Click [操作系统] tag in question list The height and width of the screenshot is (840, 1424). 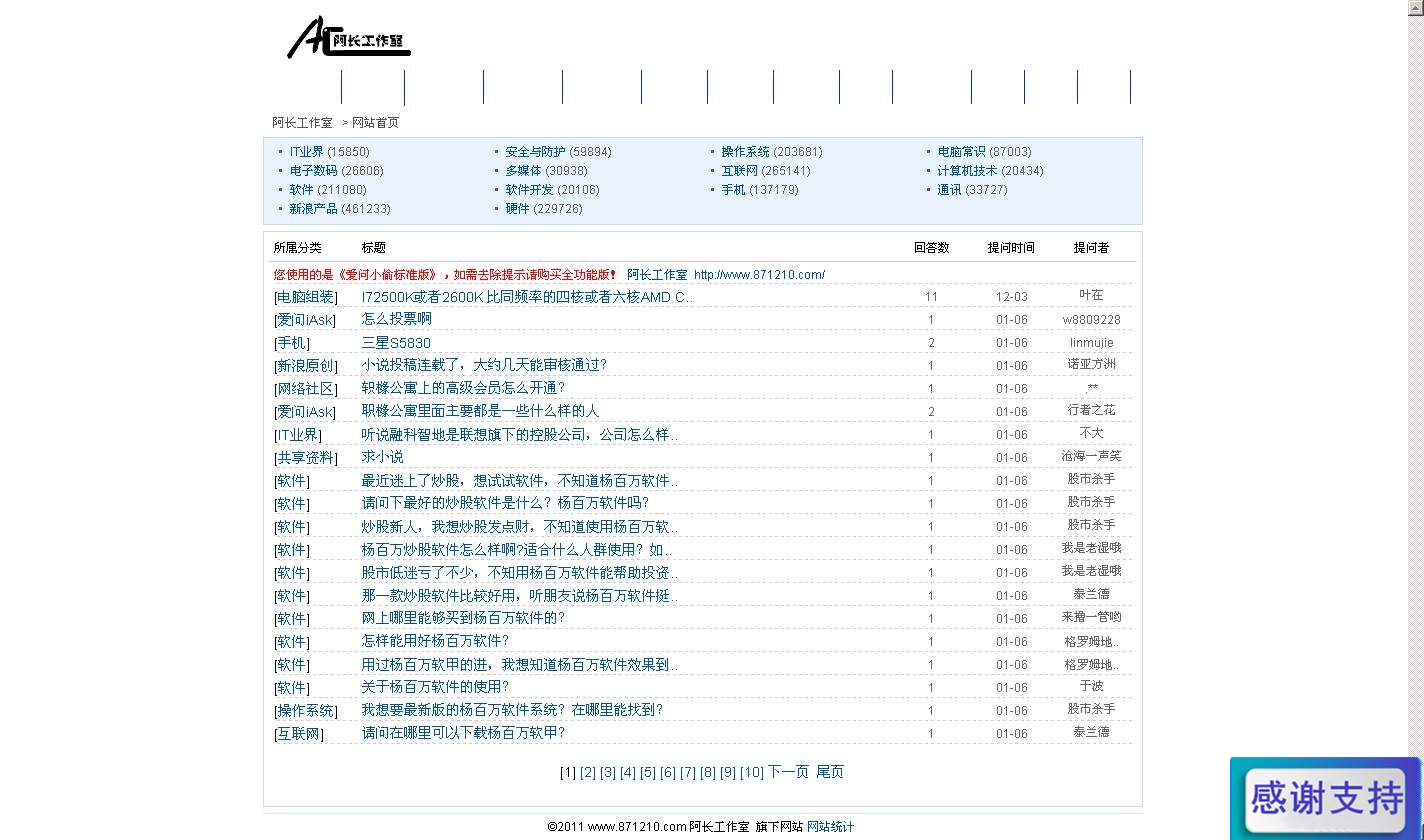coord(306,711)
